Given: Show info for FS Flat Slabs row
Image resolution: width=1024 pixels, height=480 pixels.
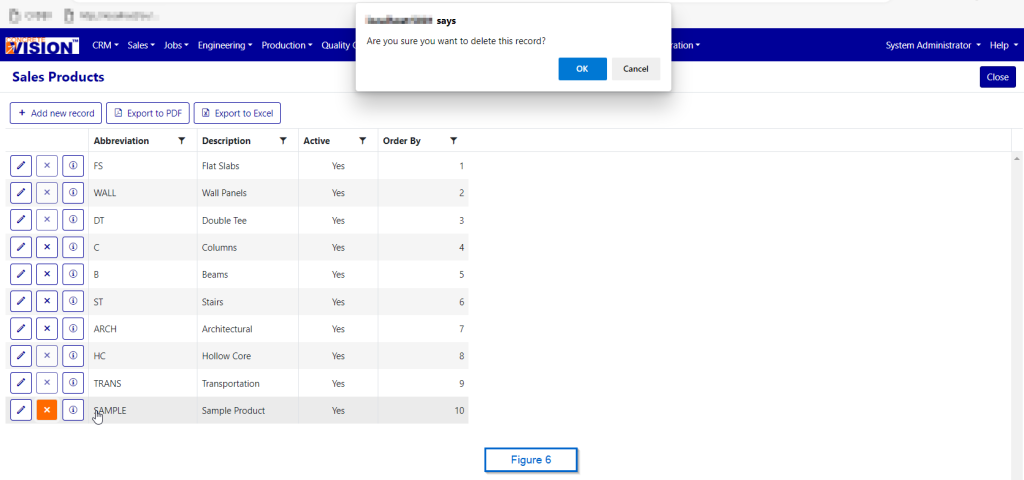Looking at the screenshot, I should coord(73,166).
